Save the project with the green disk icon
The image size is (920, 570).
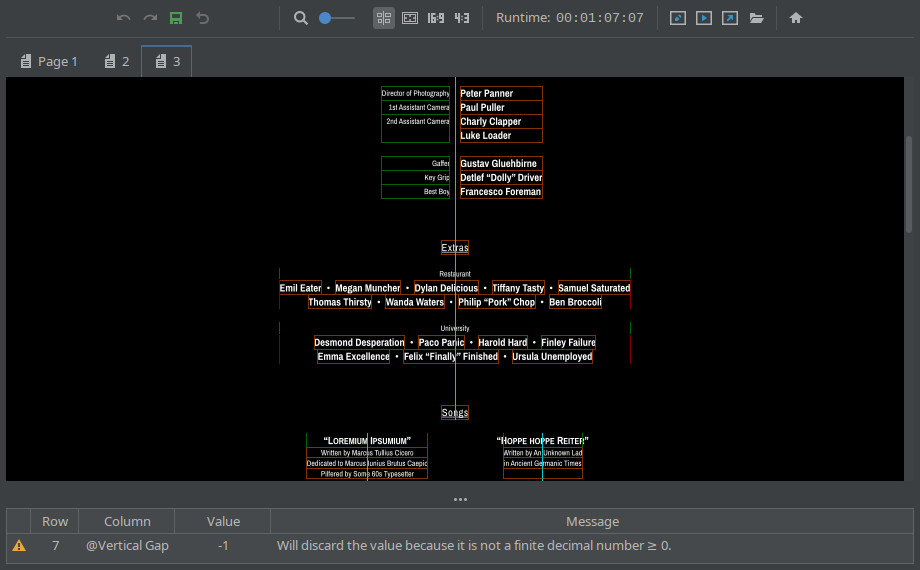pos(176,18)
